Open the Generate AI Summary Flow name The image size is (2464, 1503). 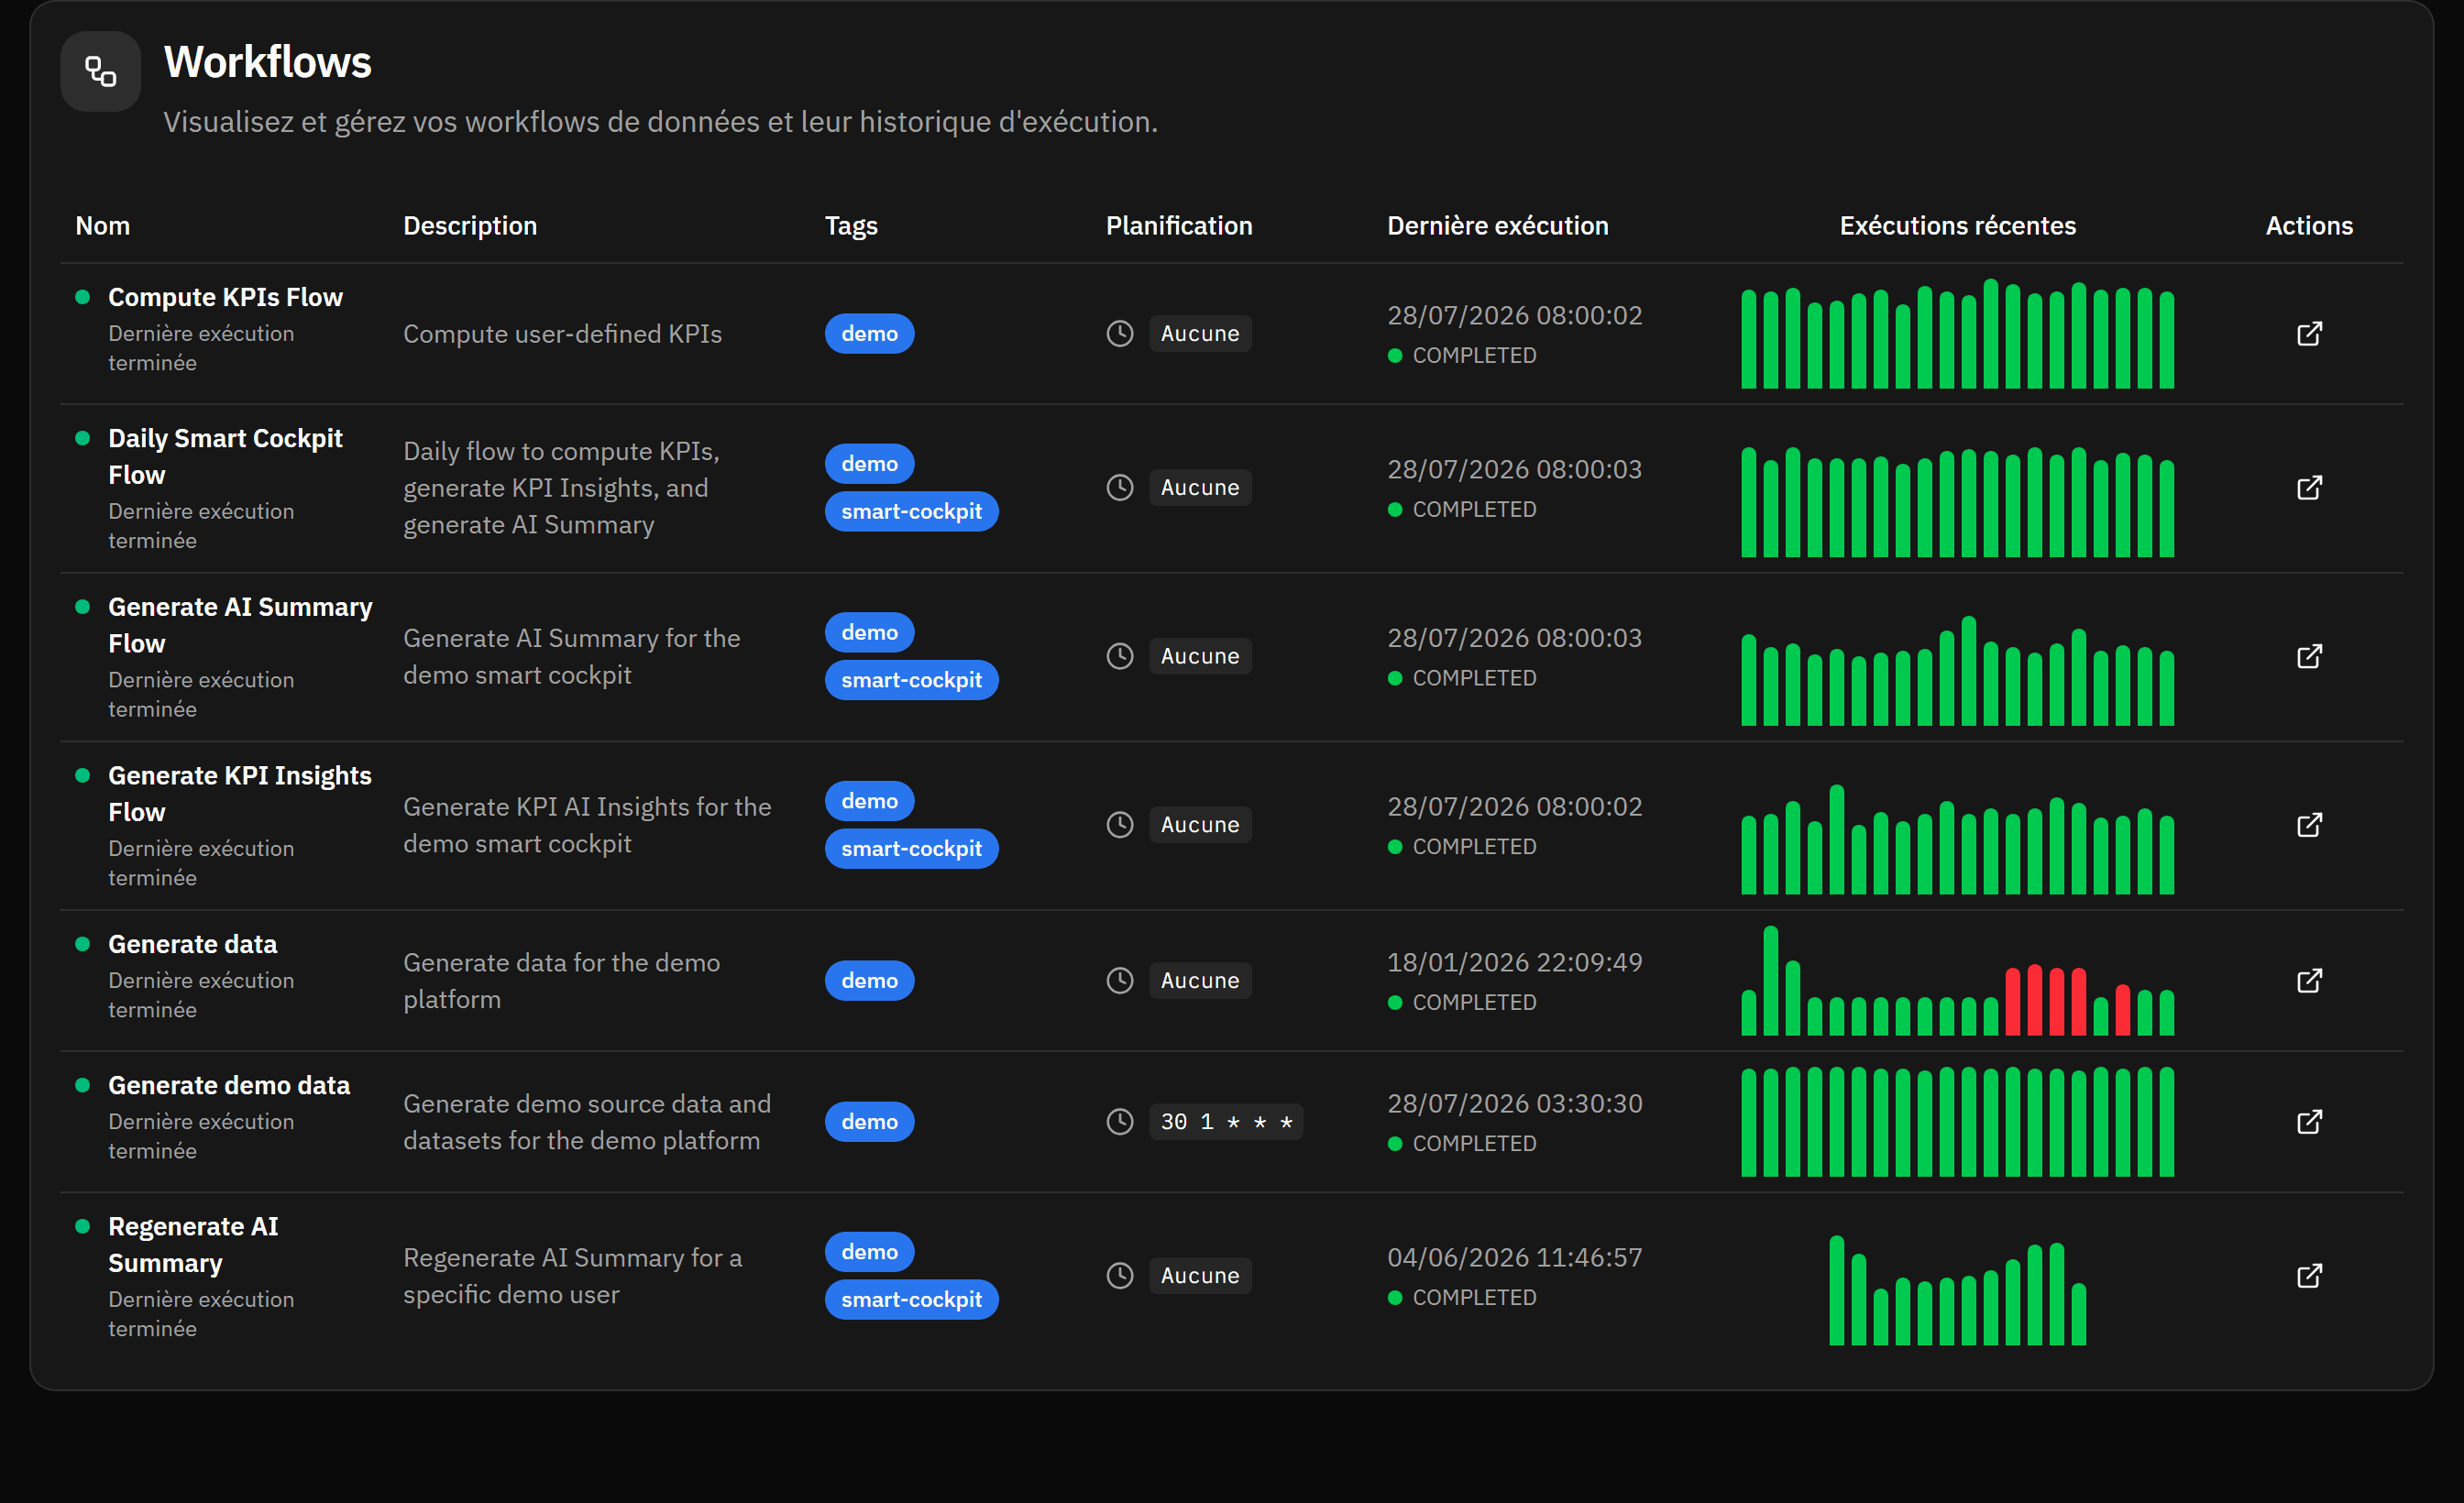[240, 625]
